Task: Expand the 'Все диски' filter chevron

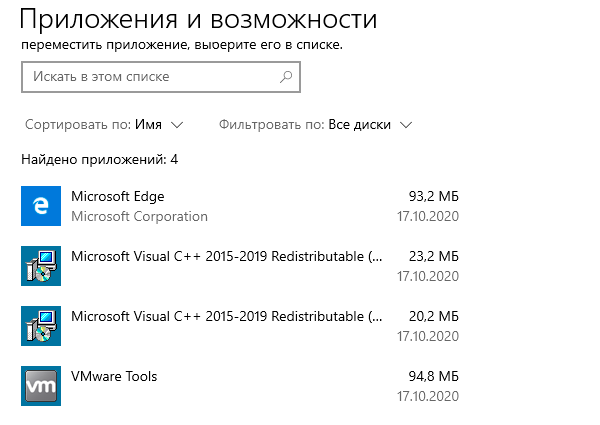Action: 405,125
